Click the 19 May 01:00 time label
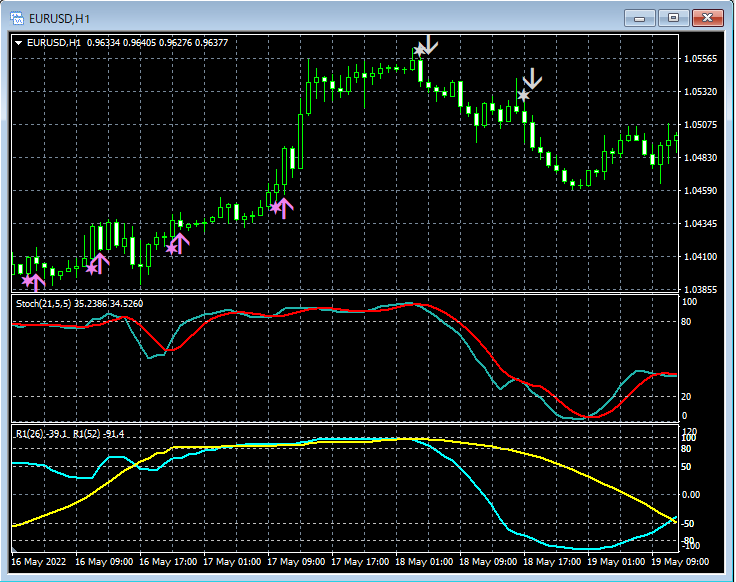The image size is (736, 582). click(x=616, y=562)
